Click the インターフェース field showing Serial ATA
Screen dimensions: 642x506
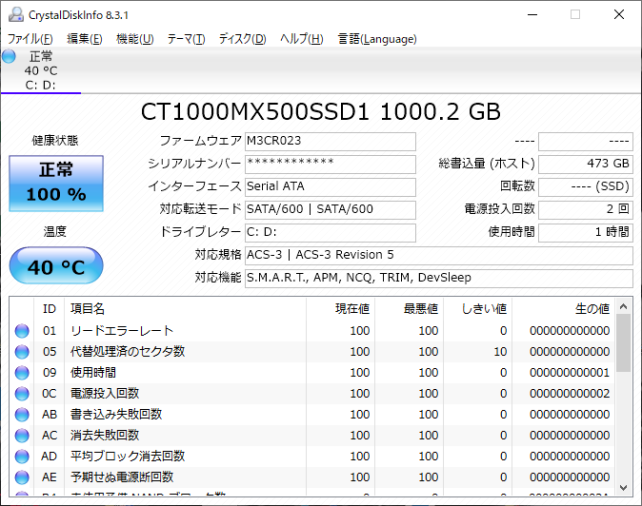point(330,187)
